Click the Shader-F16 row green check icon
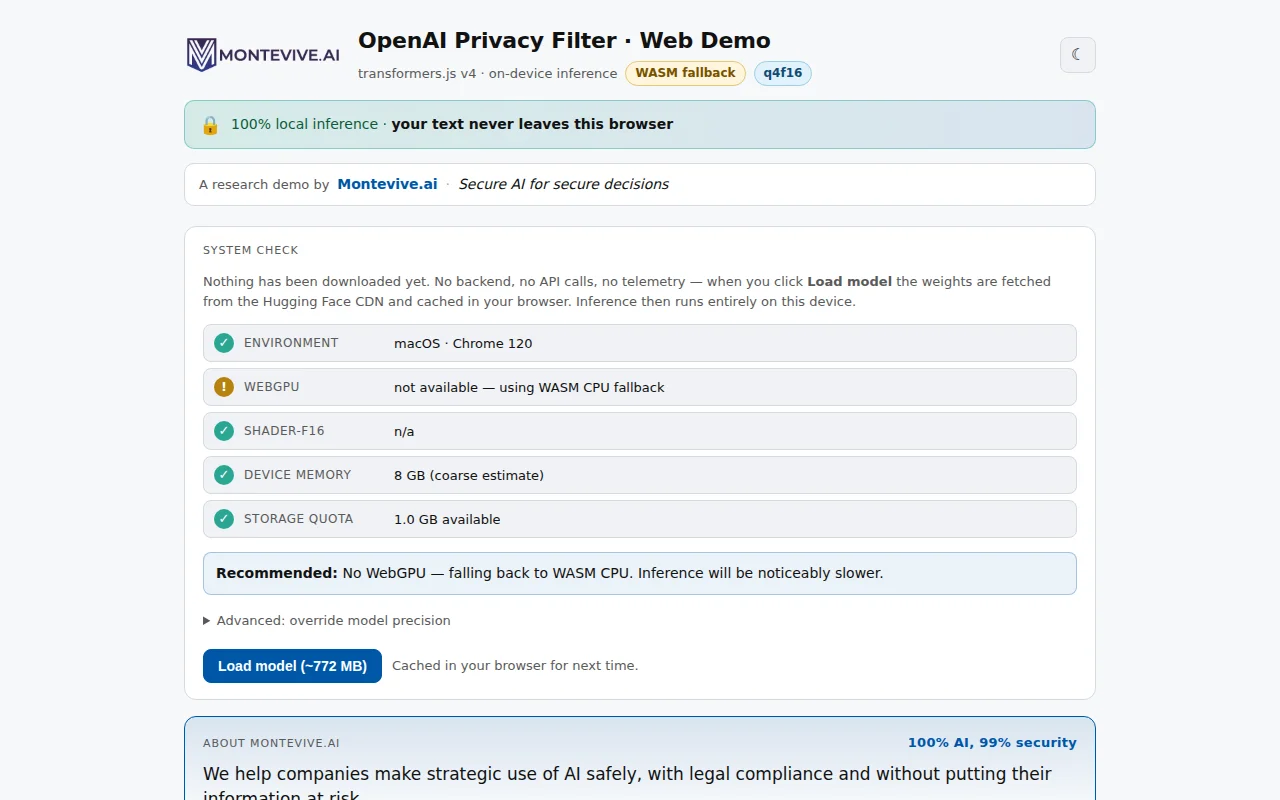 224,431
